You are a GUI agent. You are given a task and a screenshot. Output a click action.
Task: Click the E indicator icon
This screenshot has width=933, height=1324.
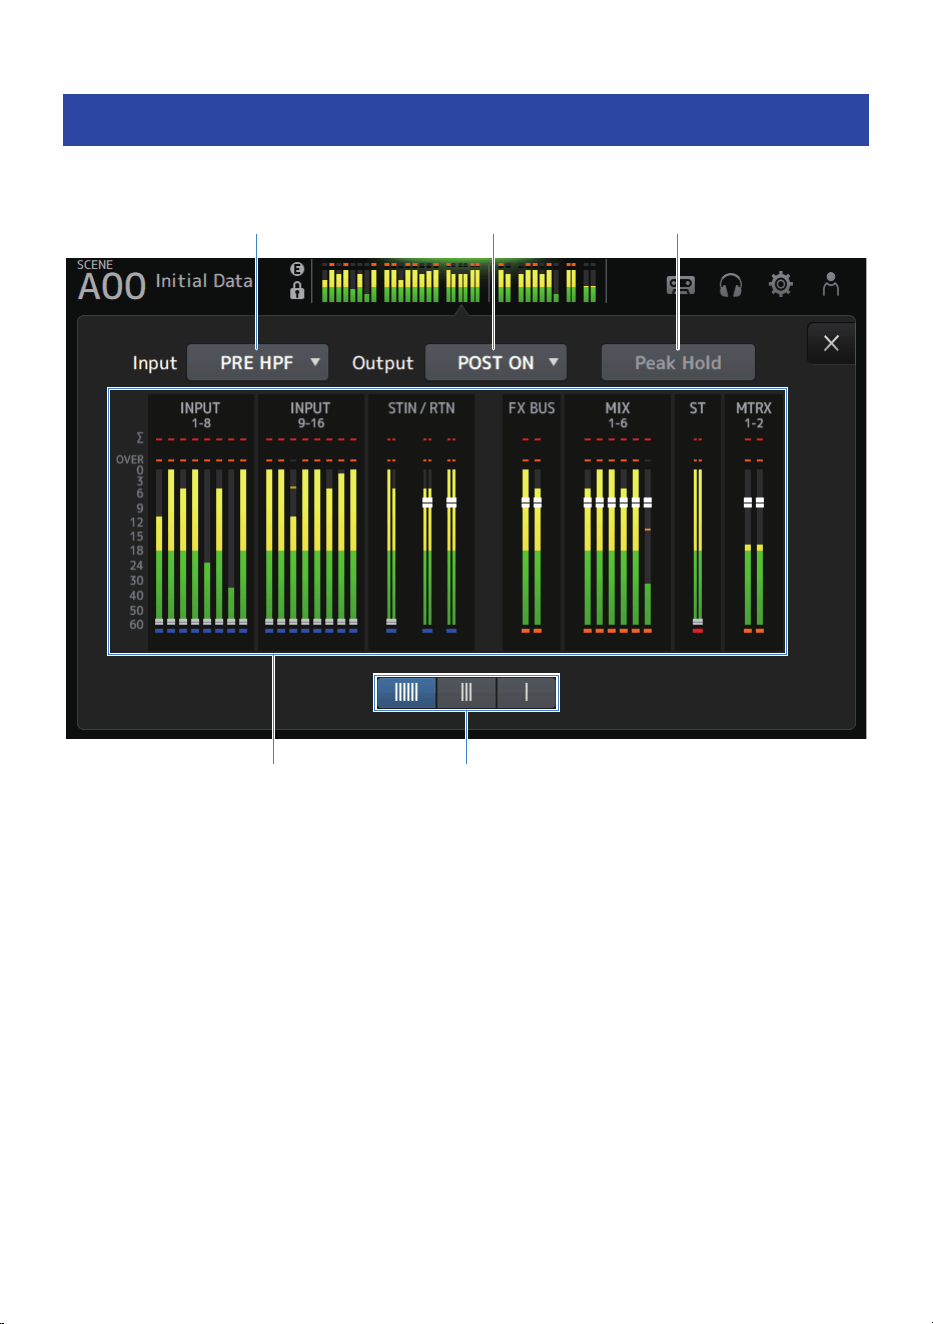tap(297, 269)
